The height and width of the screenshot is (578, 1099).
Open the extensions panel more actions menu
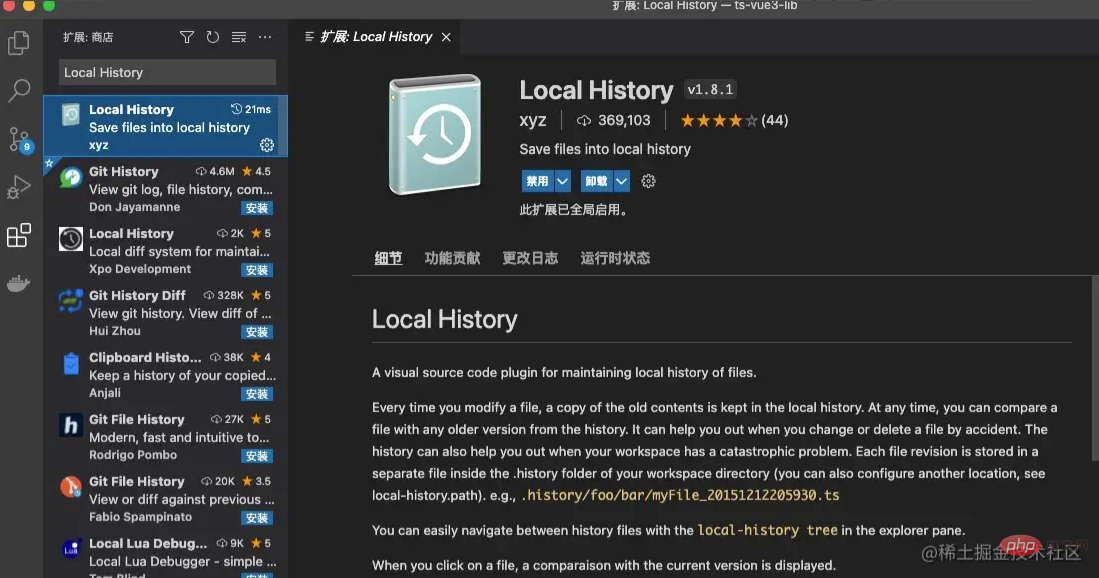(x=265, y=37)
